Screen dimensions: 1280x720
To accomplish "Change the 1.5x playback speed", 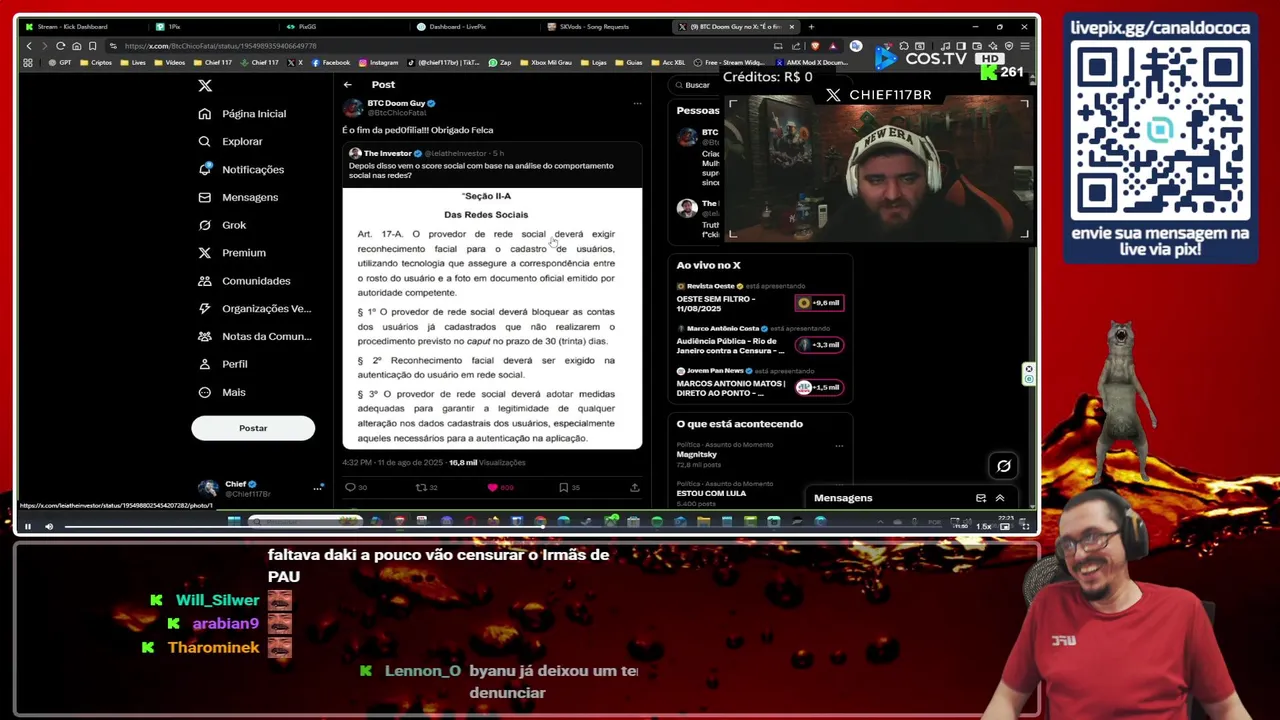I will pos(984,526).
